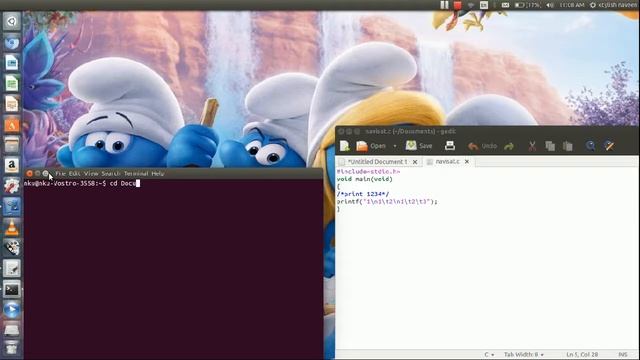Click the printf line in gedit editor
Viewport: 640px width, 360px height.
(387, 201)
